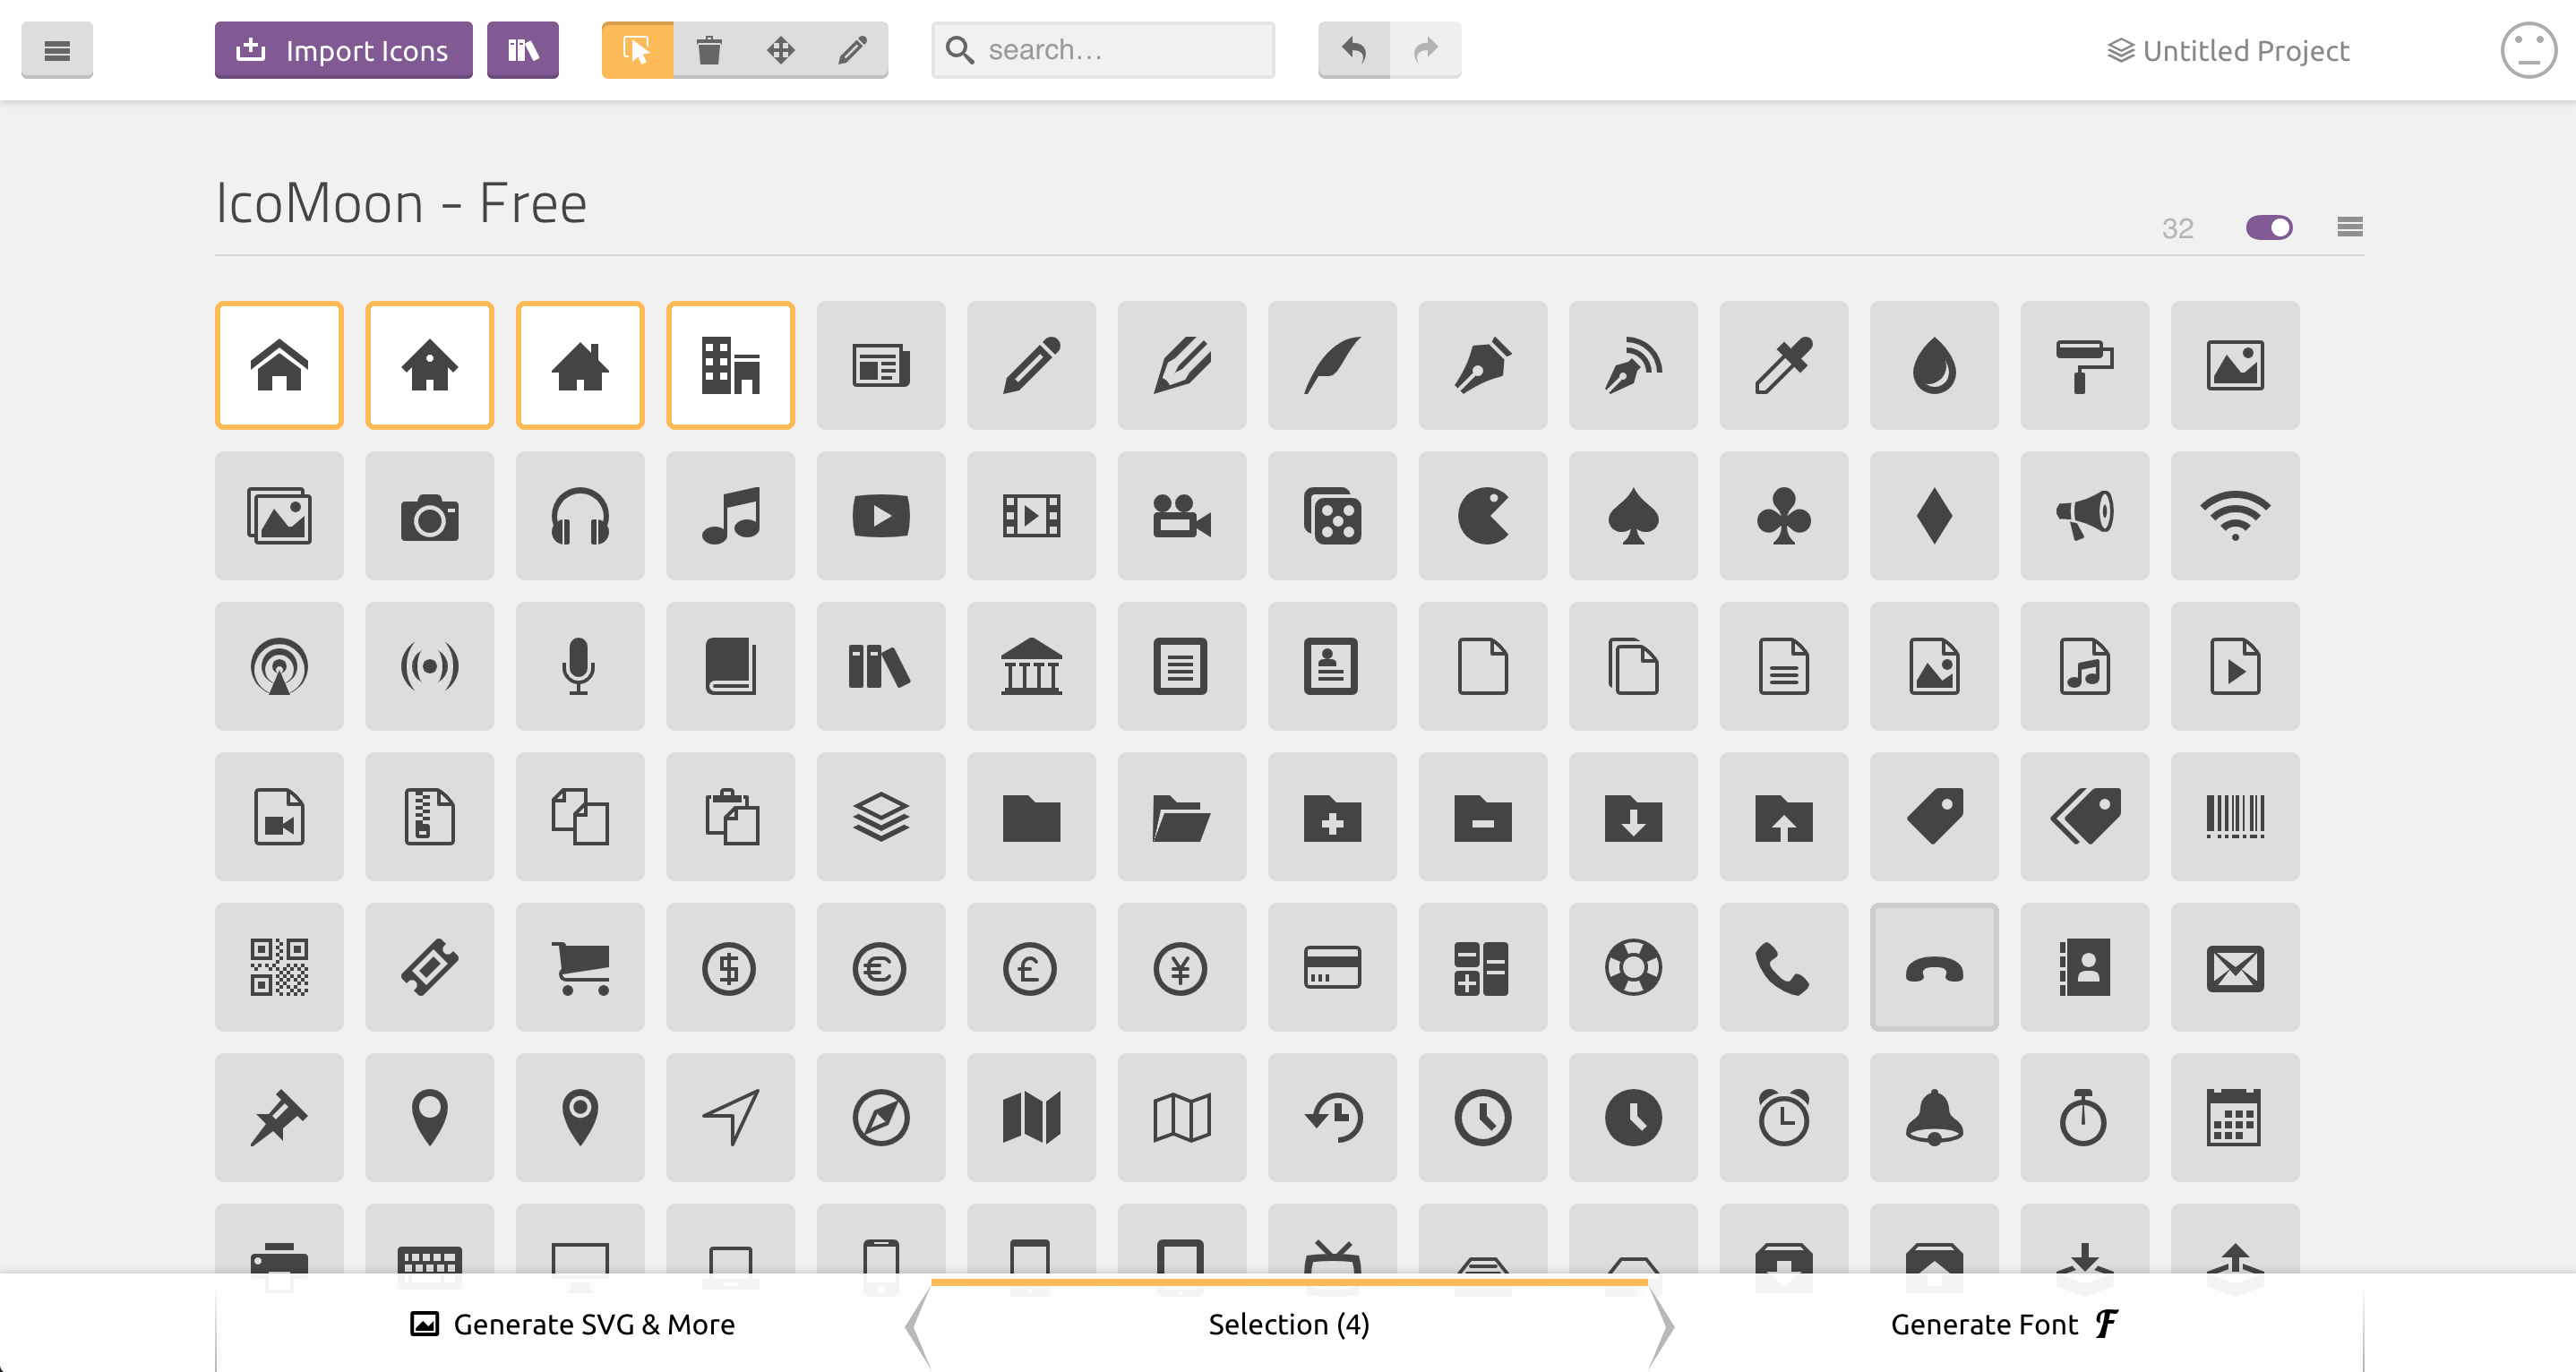Click the undo arrow
This screenshot has height=1372, width=2576.
(x=1354, y=50)
